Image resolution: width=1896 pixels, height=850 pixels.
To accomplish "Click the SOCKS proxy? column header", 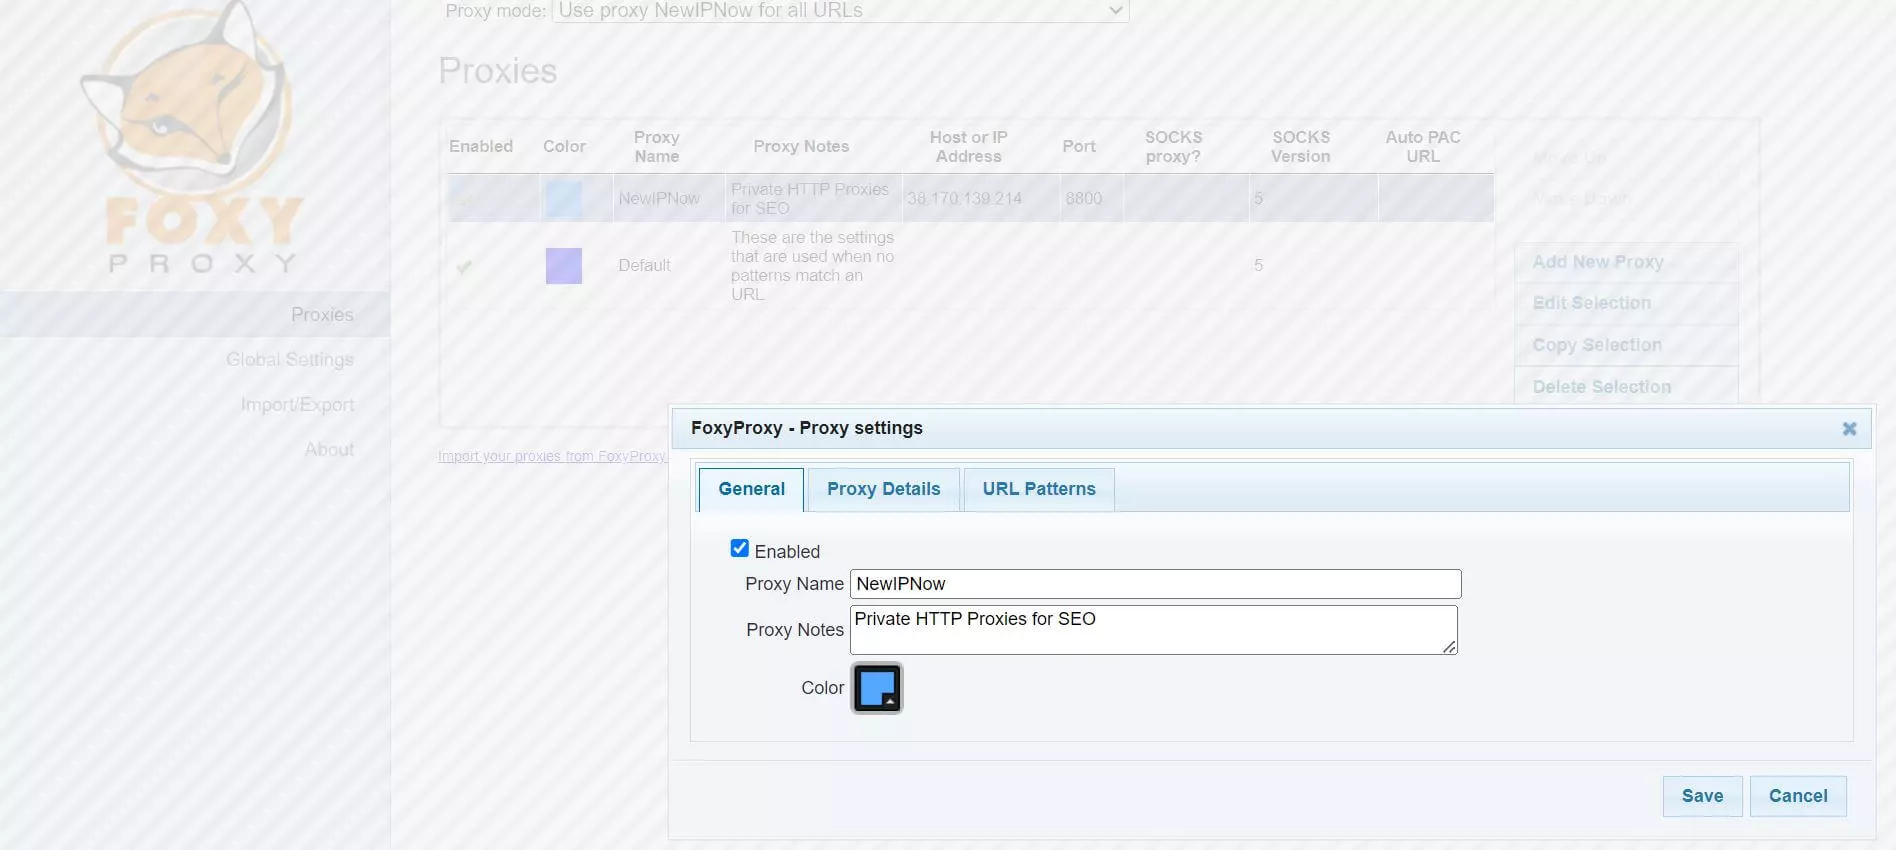I will (1173, 146).
